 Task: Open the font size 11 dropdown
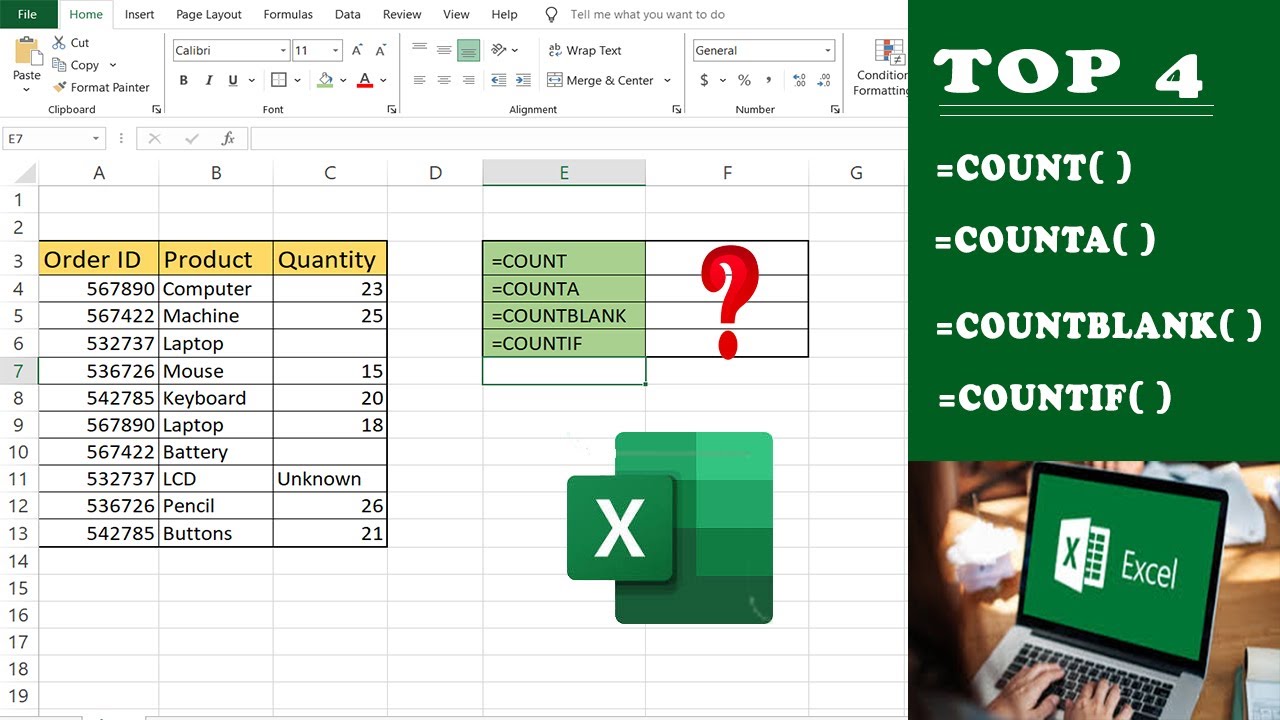[335, 50]
